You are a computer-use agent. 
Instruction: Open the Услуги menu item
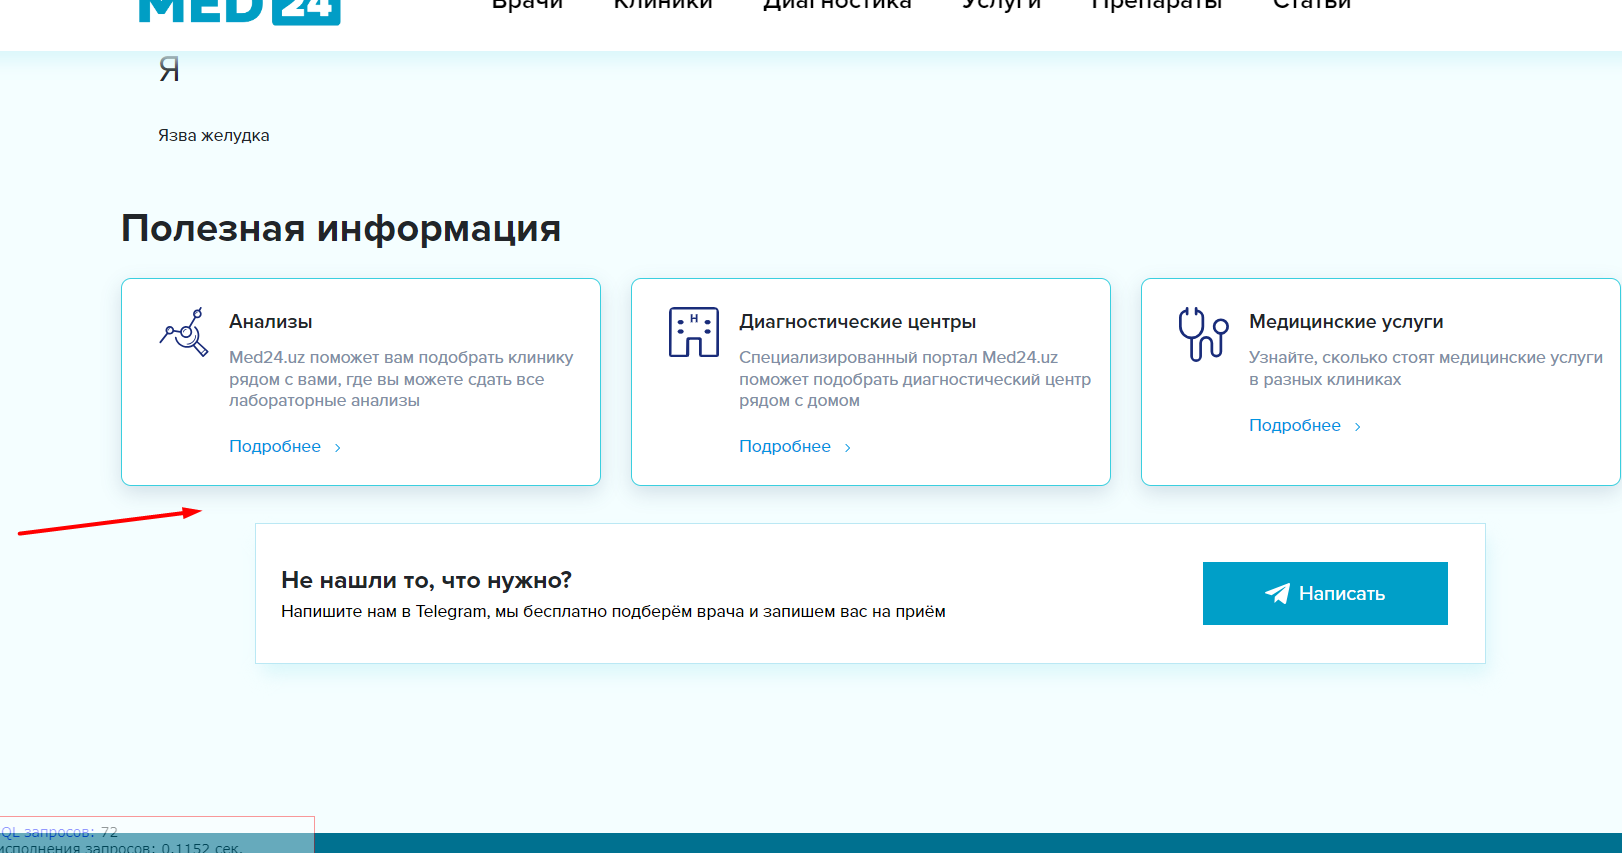tap(1001, 5)
